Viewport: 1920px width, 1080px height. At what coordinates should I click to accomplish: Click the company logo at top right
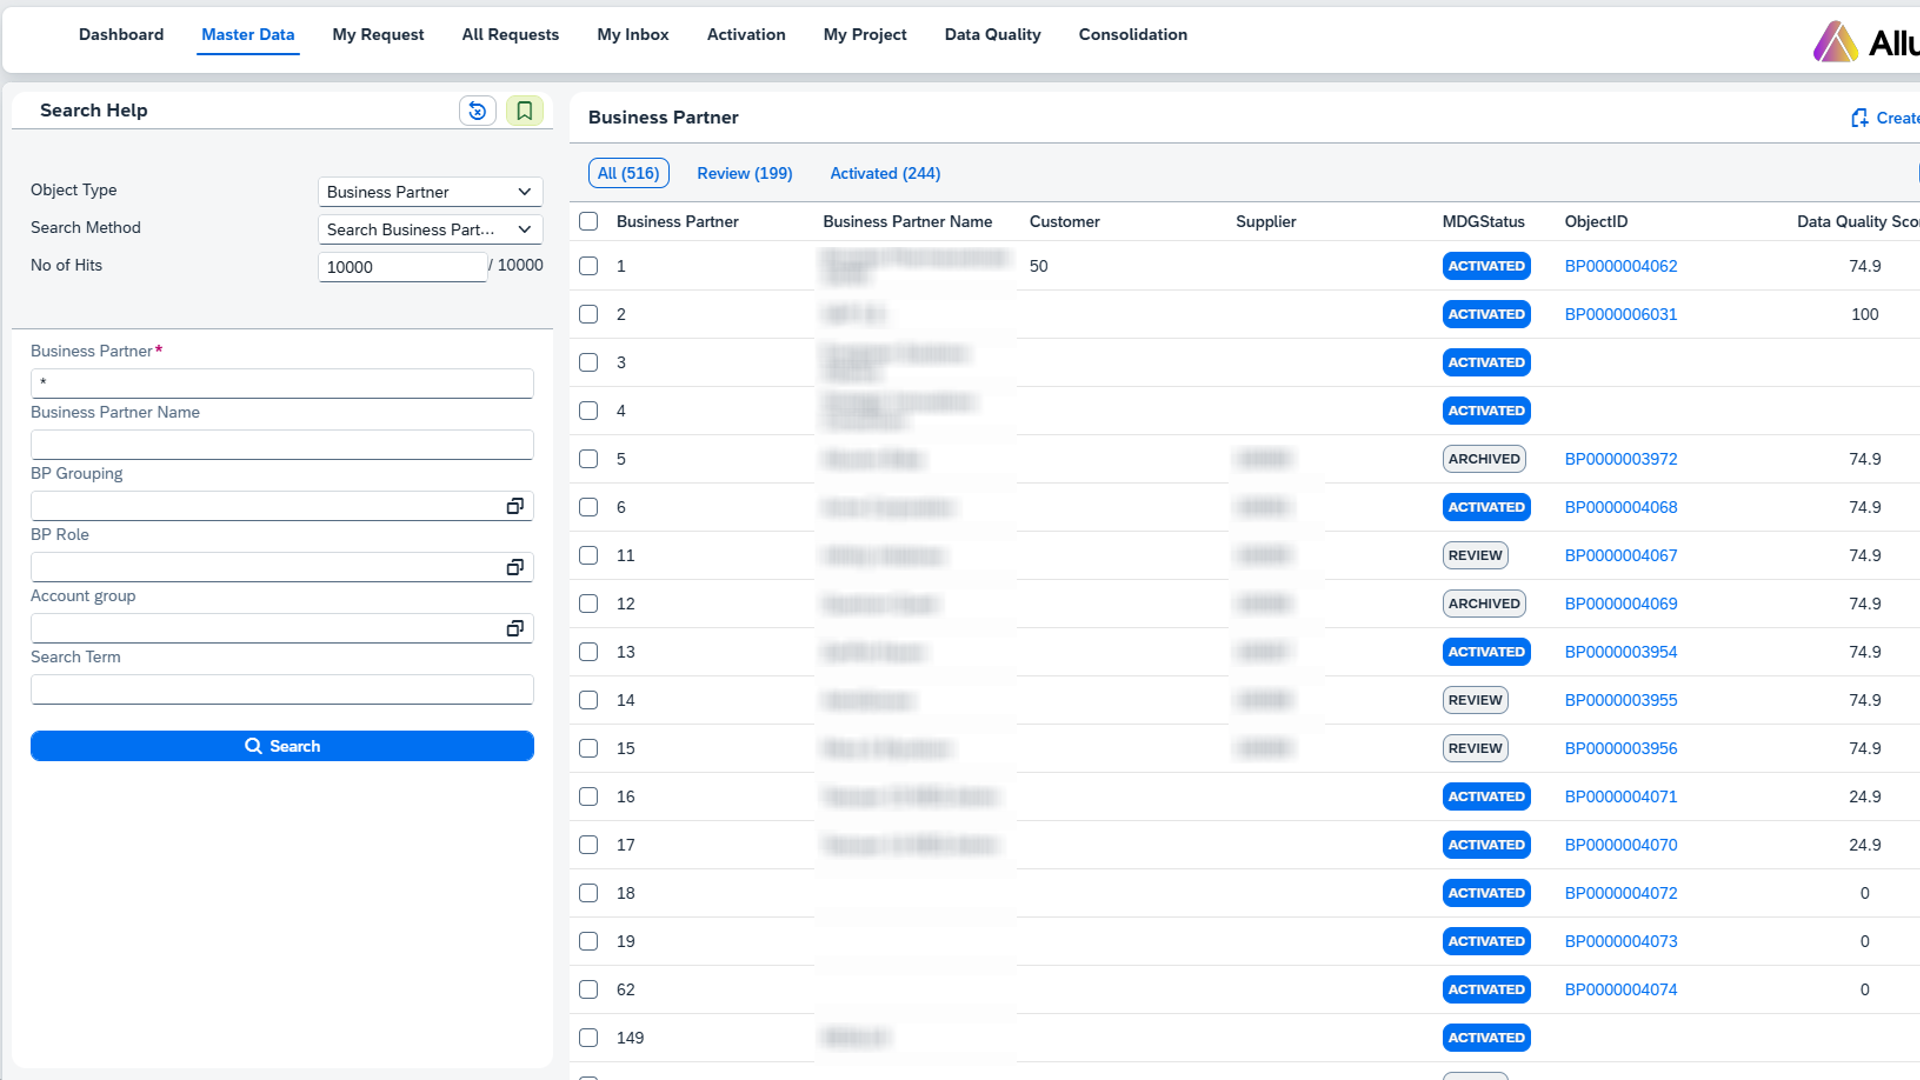[1837, 42]
